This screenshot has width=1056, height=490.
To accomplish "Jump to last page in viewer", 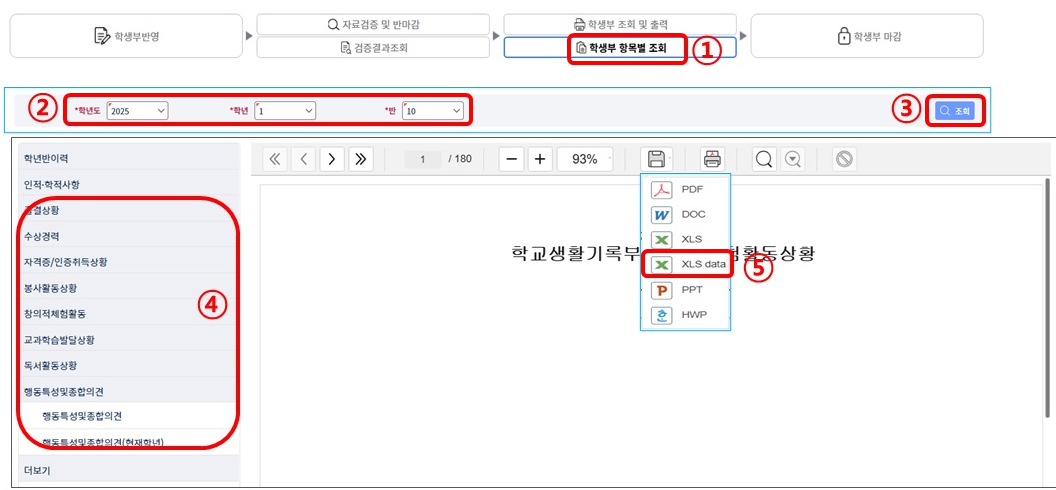I will point(360,159).
